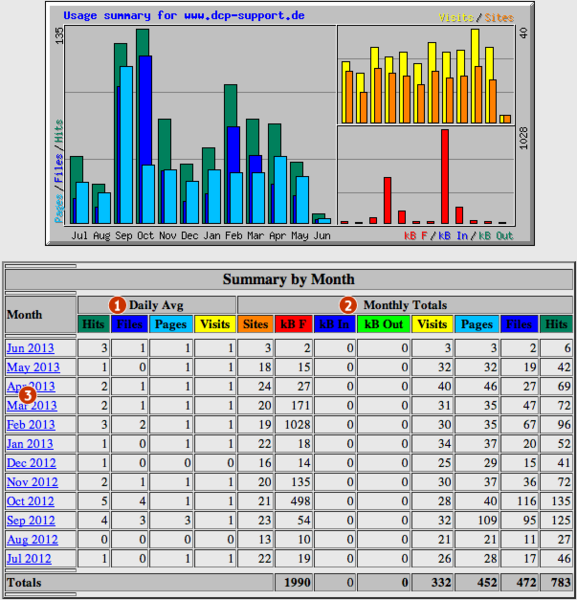
Task: Click the Feb label on chart axis
Action: pos(233,236)
